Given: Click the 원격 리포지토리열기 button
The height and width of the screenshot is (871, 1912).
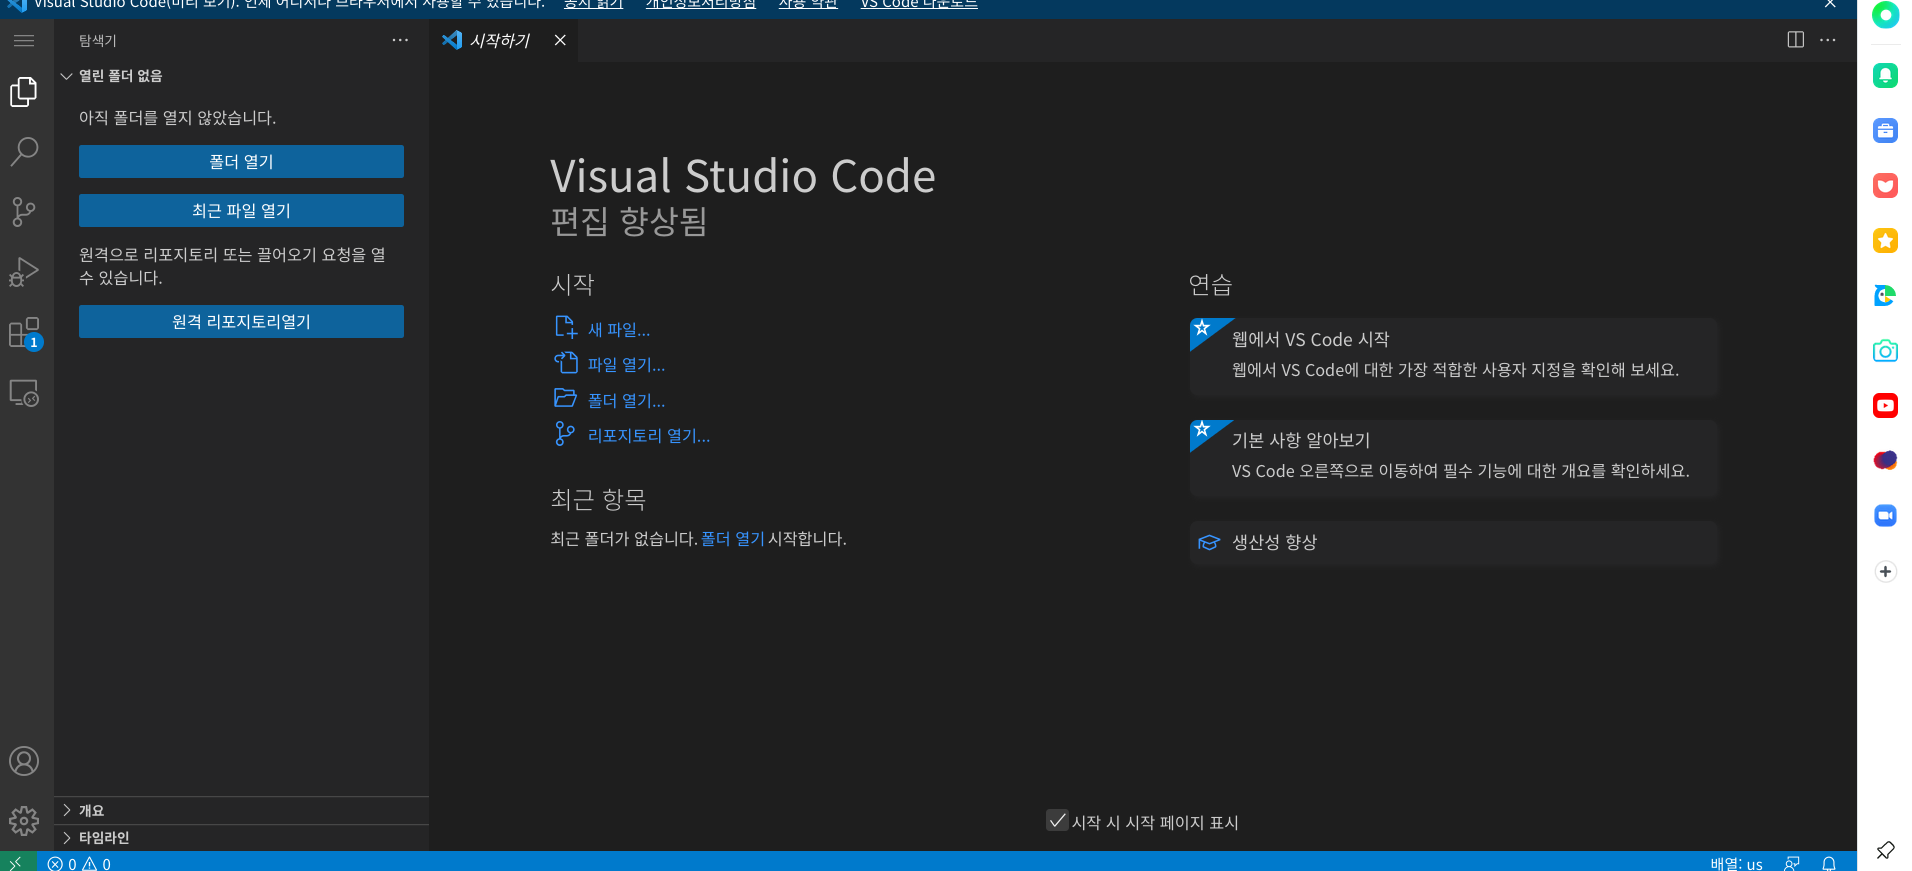Looking at the screenshot, I should click(241, 322).
